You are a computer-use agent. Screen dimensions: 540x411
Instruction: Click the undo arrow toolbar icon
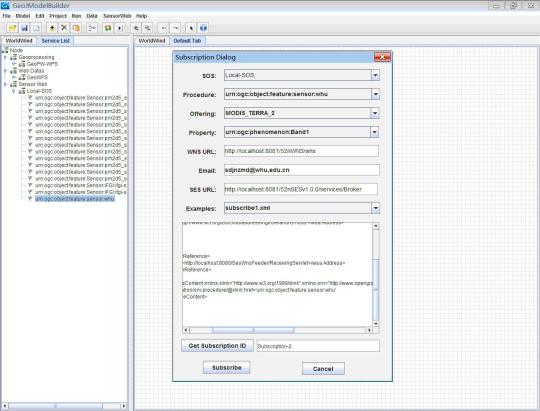coord(164,28)
